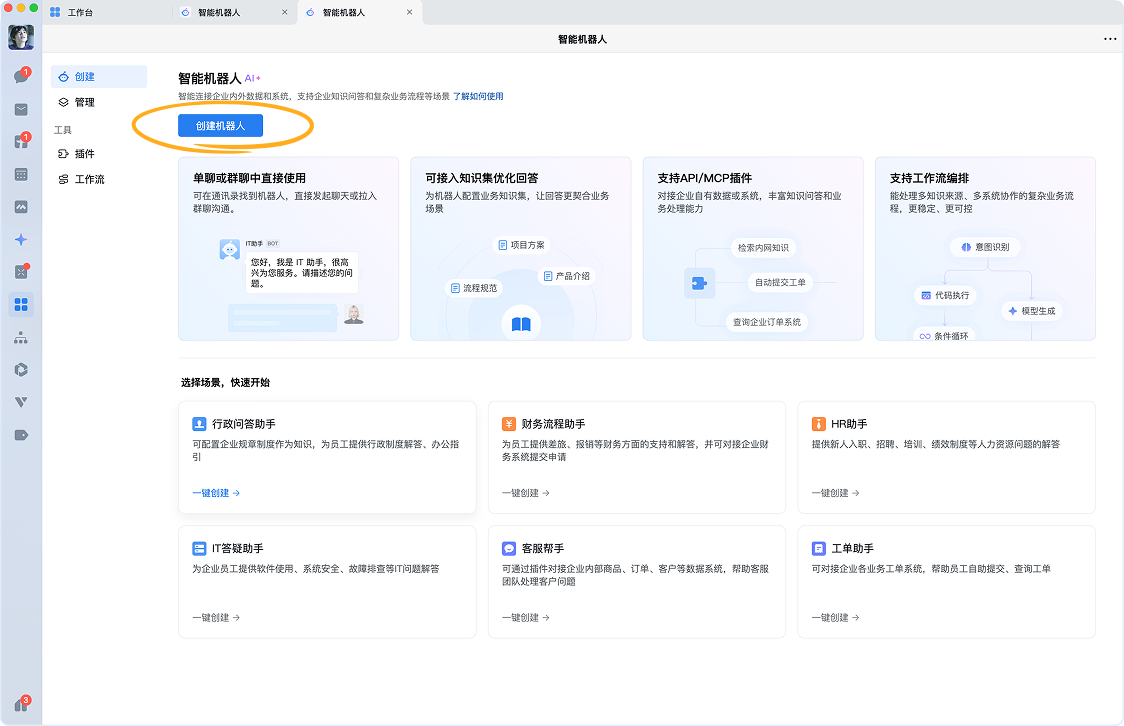Open the workbench grid icon in sidebar
The height and width of the screenshot is (726, 1124).
point(21,304)
